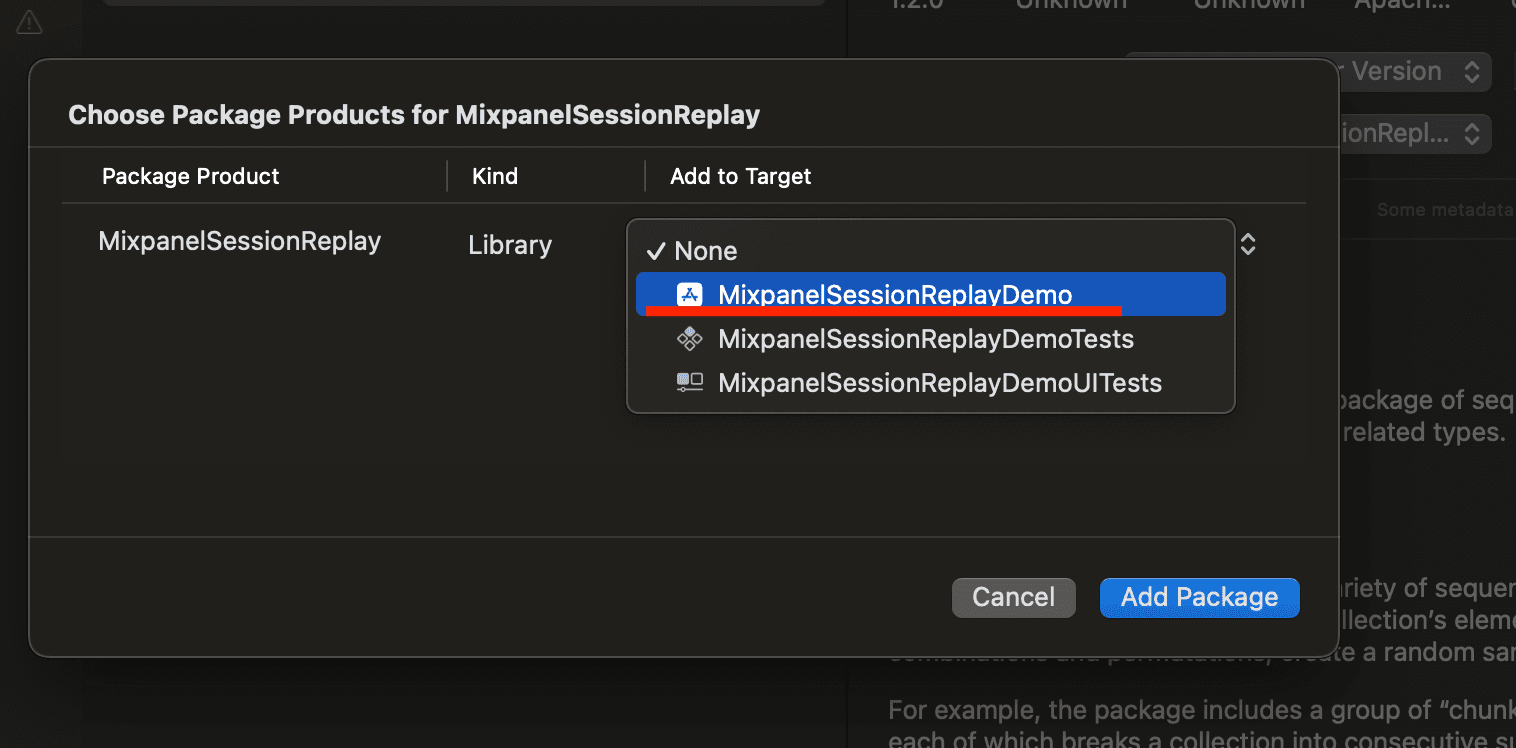Image resolution: width=1516 pixels, height=748 pixels.
Task: Click the Library kind cell
Action: (x=510, y=245)
